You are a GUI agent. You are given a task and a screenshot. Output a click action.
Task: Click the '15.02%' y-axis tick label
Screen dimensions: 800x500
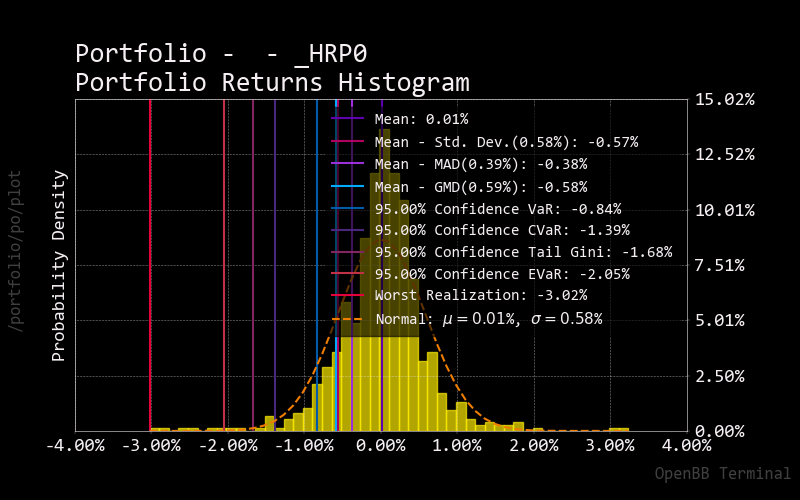[724, 99]
